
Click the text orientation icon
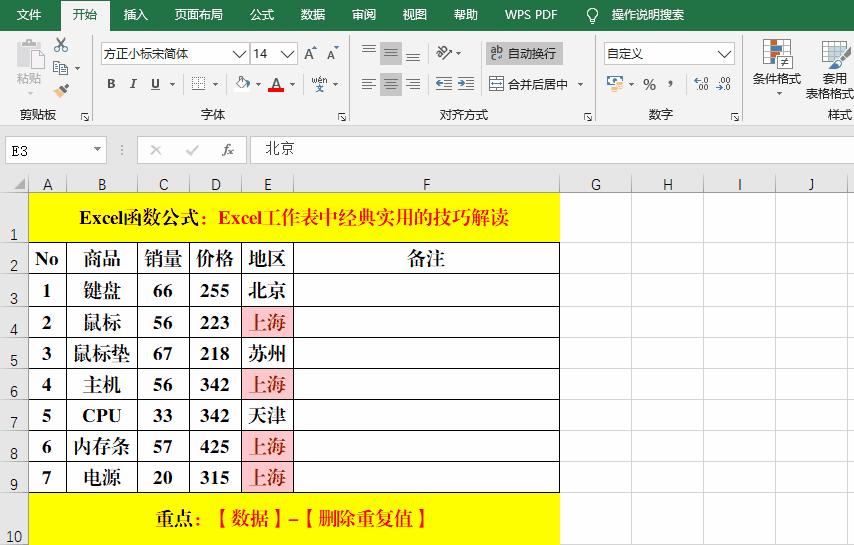444,53
